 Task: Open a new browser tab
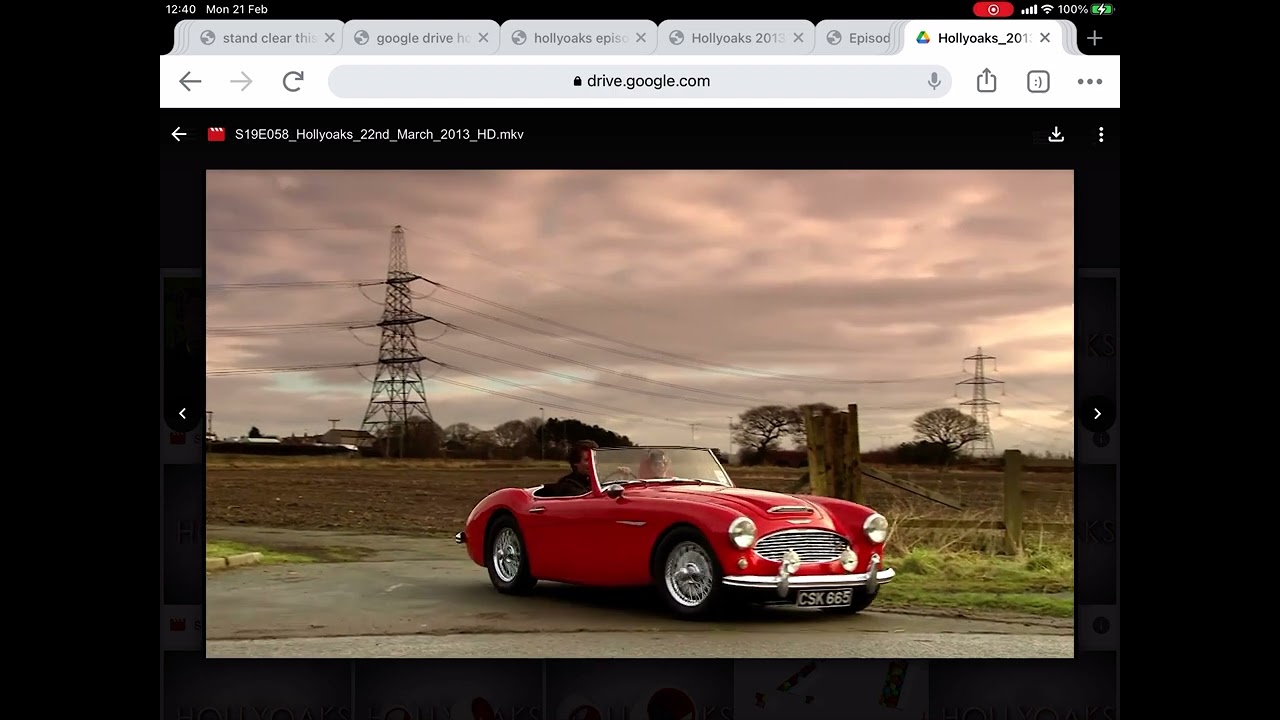click(1095, 38)
